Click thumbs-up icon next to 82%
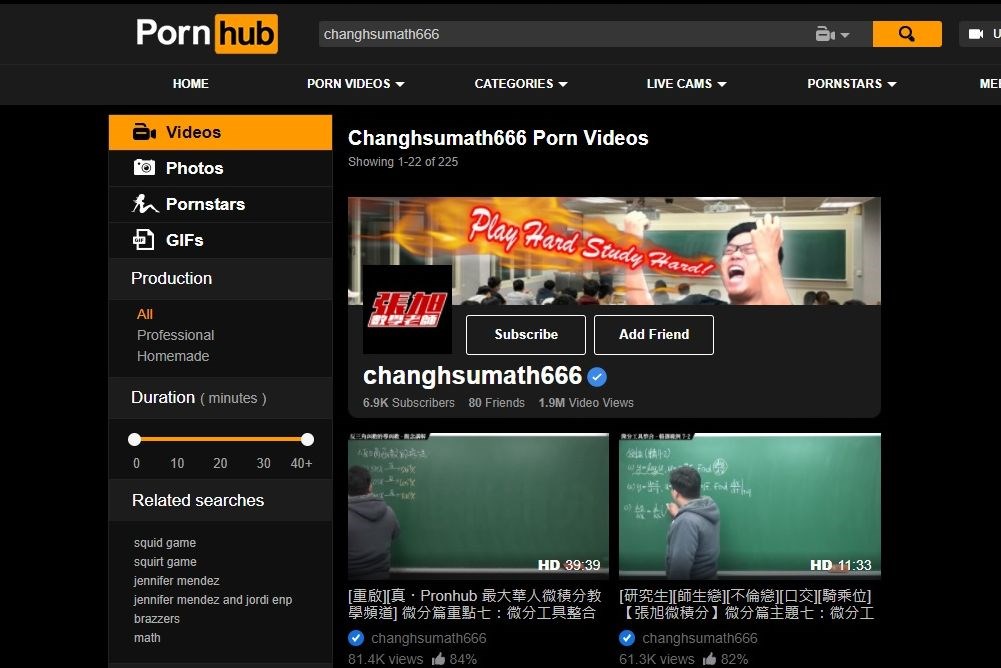This screenshot has height=668, width=1001. (709, 659)
